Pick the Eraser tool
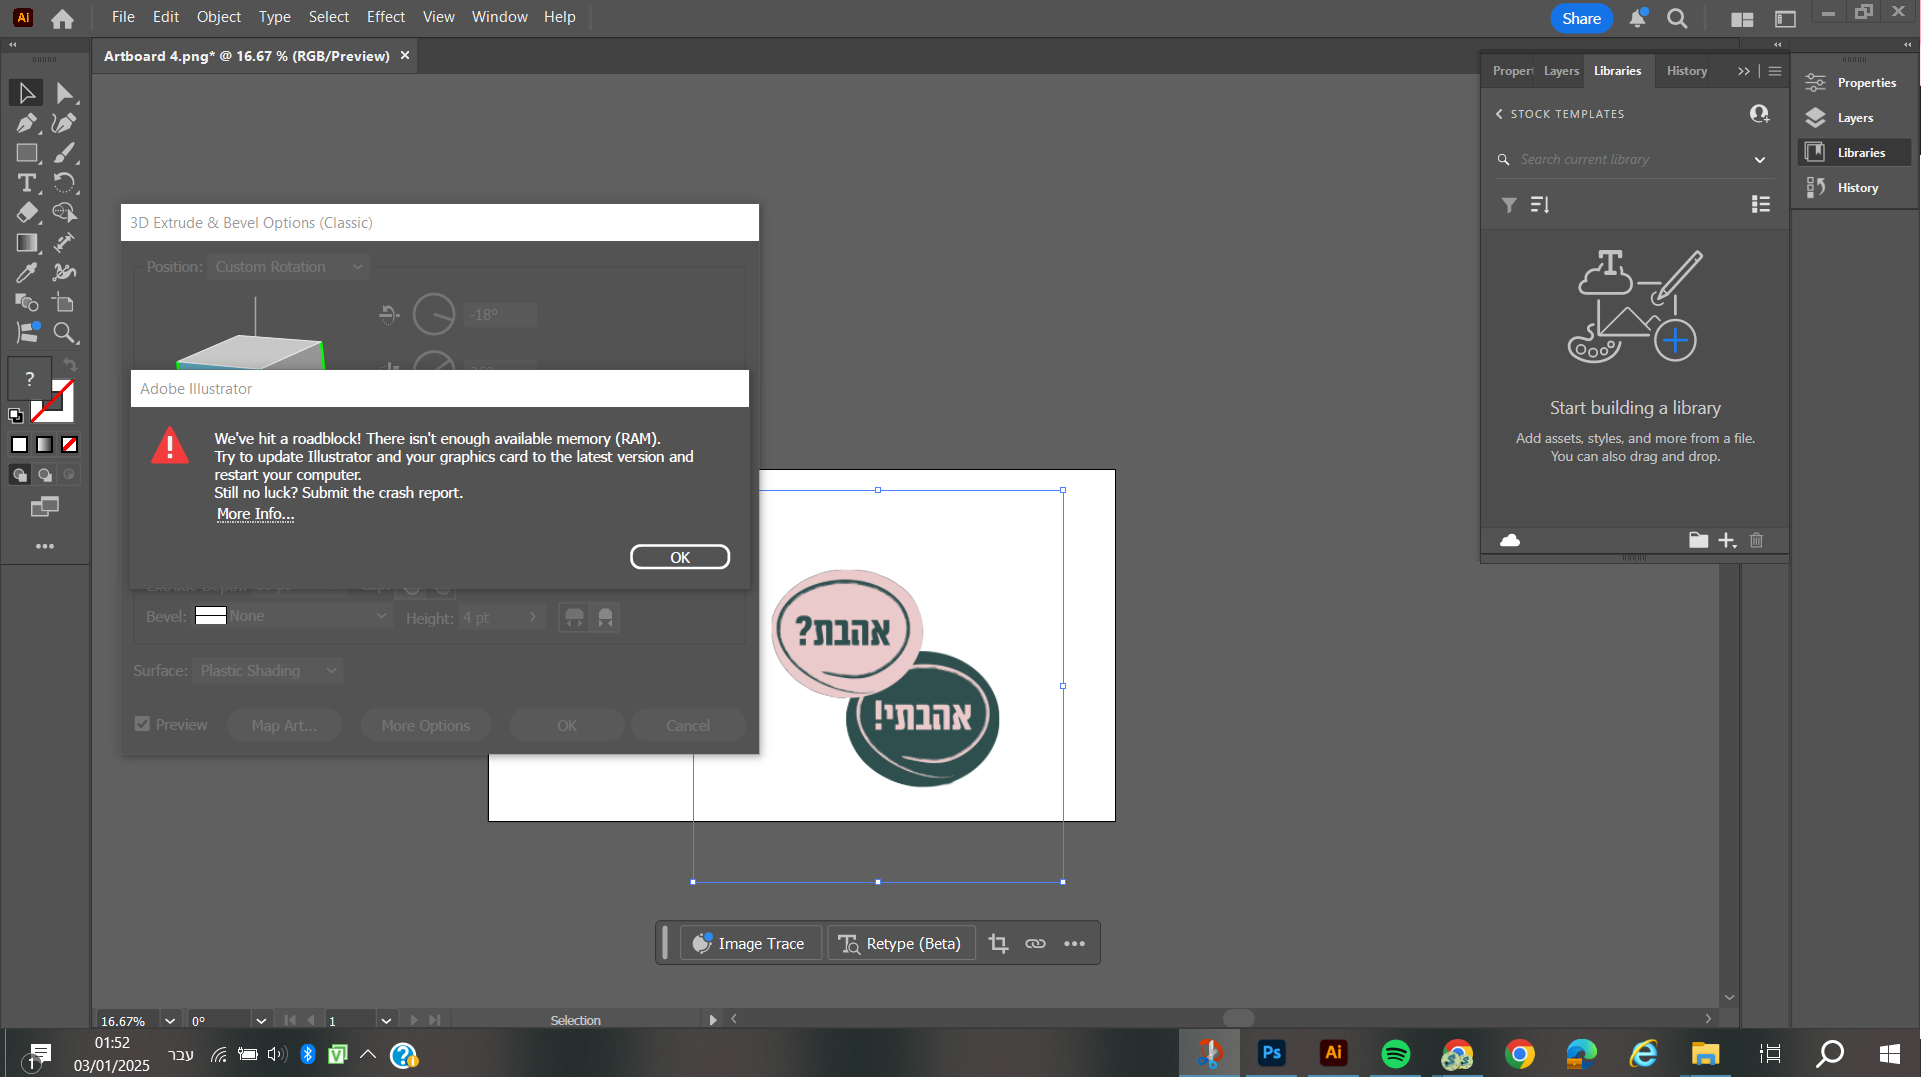The image size is (1921, 1077). (27, 213)
